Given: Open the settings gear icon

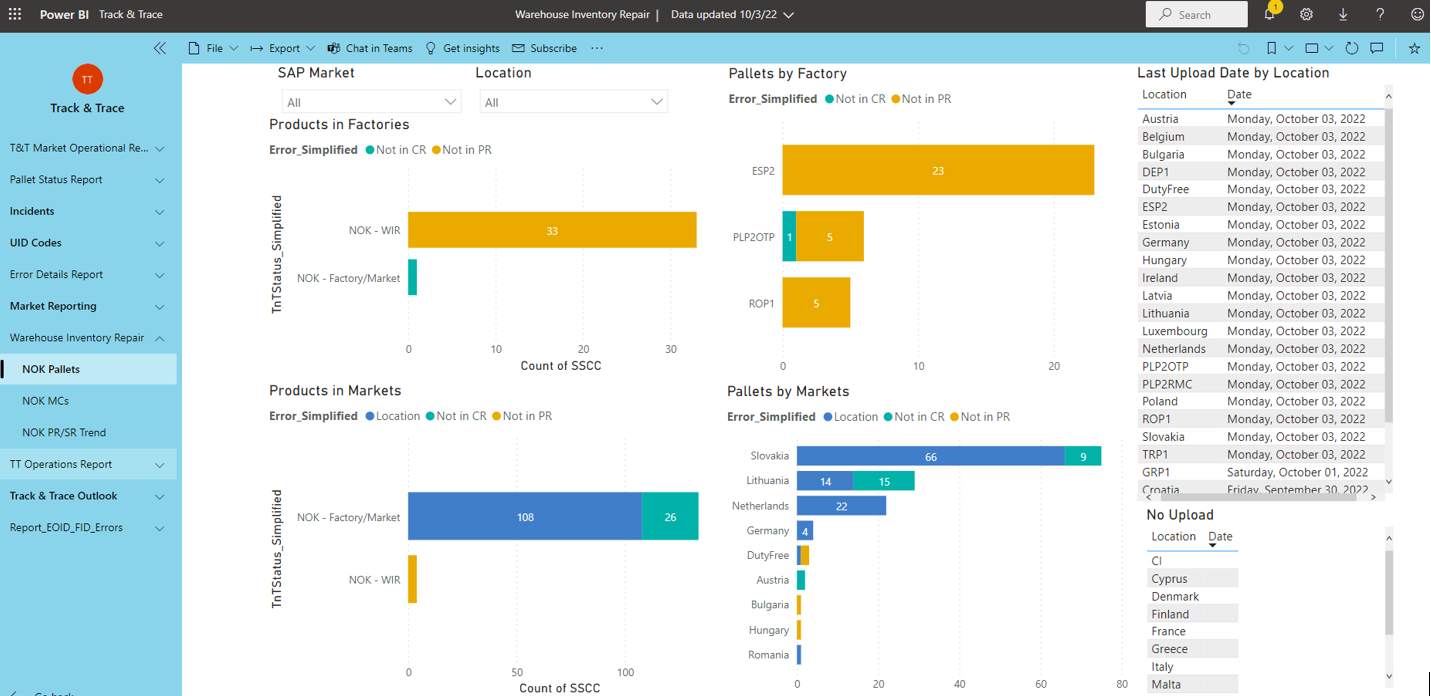Looking at the screenshot, I should tap(1306, 15).
